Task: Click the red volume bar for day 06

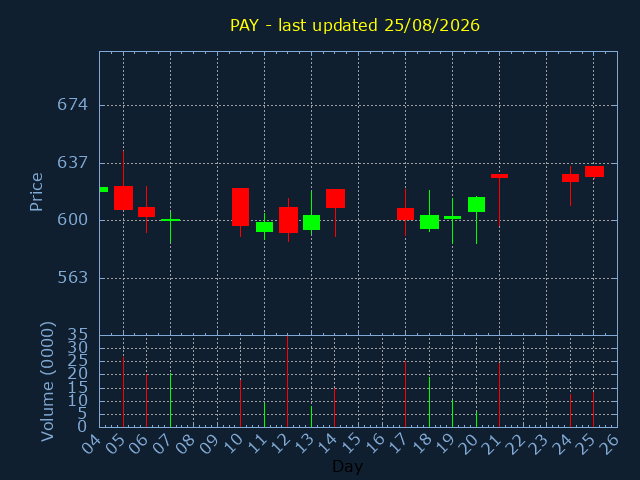Action: pos(147,401)
